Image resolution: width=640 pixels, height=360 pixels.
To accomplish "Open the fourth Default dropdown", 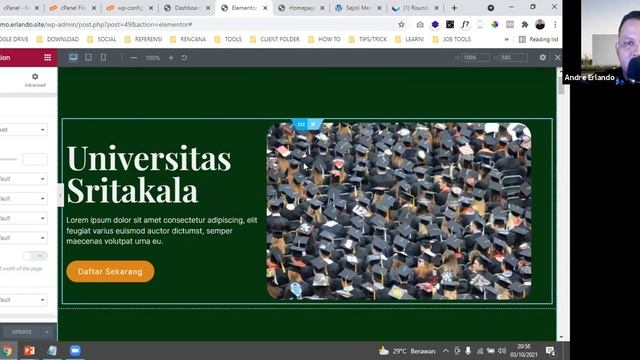I will [x=23, y=218].
